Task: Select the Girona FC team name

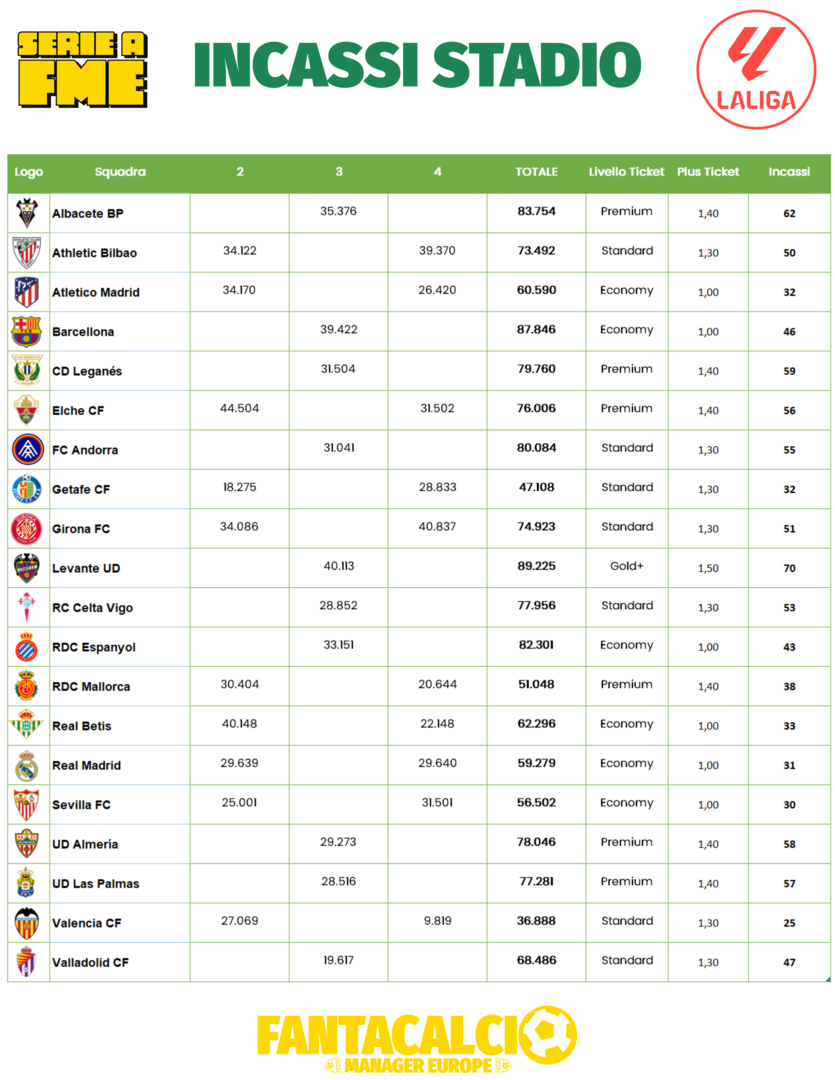Action: pos(82,529)
